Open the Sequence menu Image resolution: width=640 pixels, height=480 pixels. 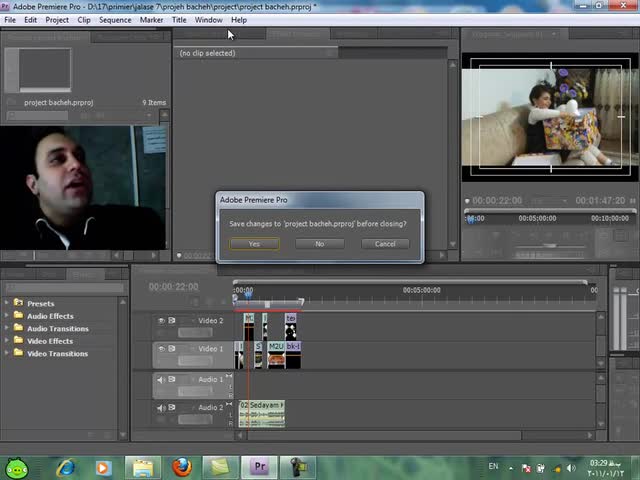(115, 20)
